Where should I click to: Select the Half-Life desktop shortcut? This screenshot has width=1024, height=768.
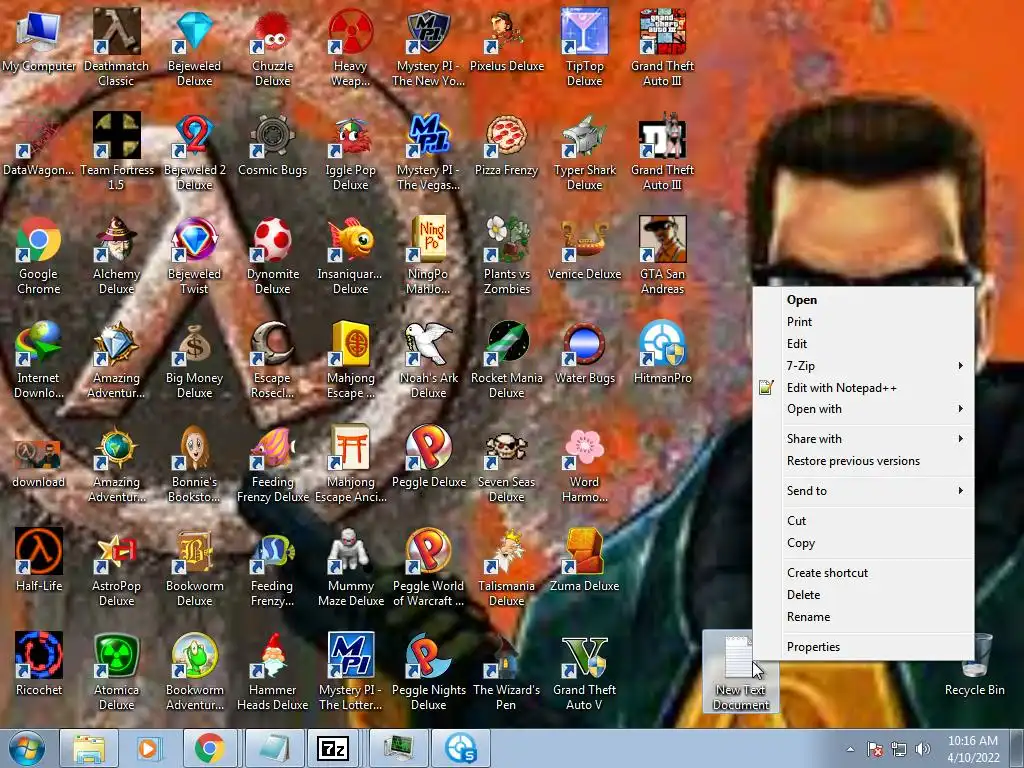coord(39,560)
